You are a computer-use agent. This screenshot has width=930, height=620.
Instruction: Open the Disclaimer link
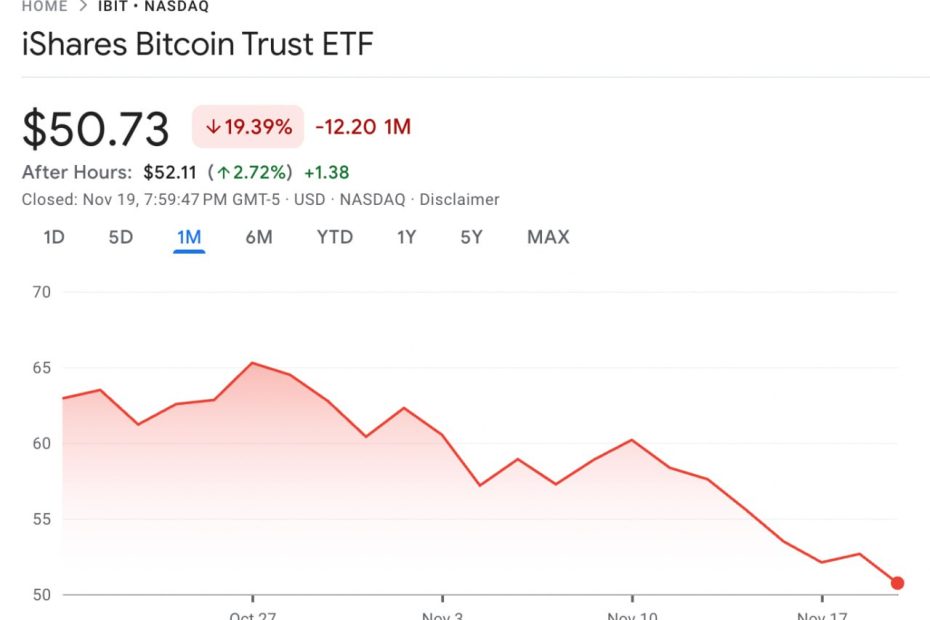(x=459, y=199)
